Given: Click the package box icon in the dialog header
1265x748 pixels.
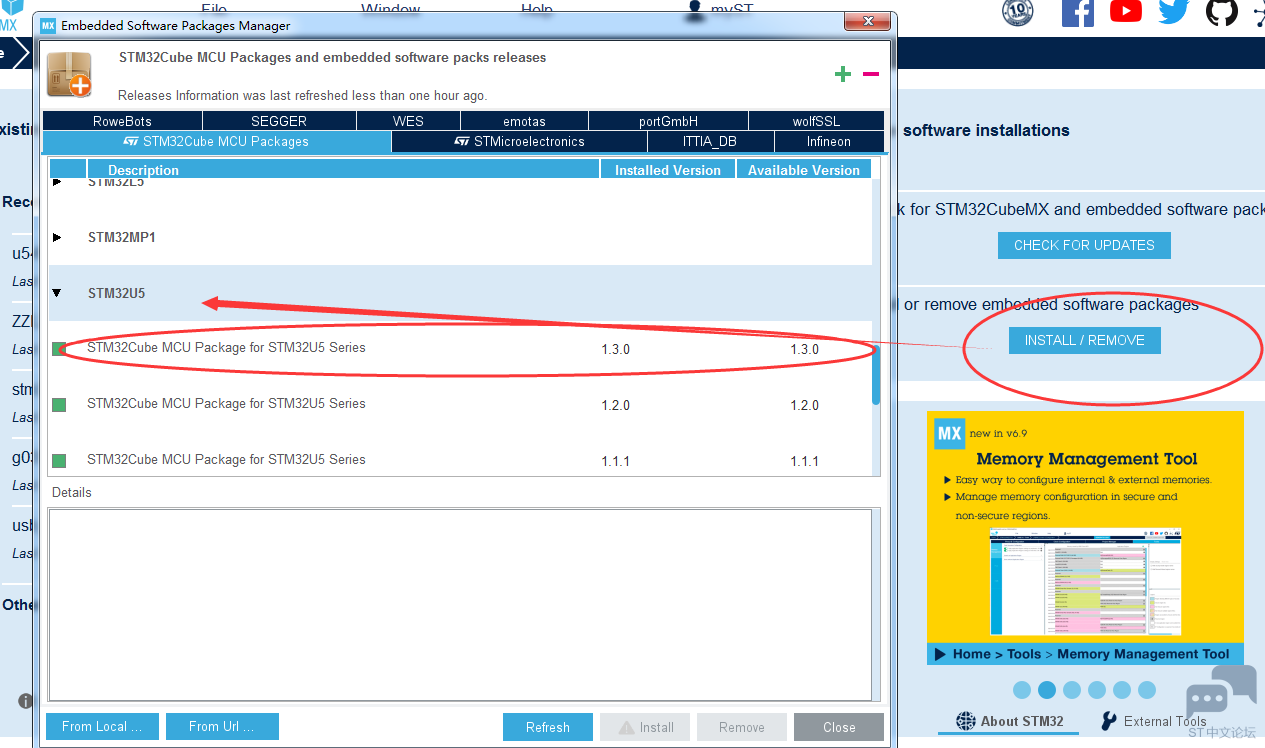Looking at the screenshot, I should [69, 75].
